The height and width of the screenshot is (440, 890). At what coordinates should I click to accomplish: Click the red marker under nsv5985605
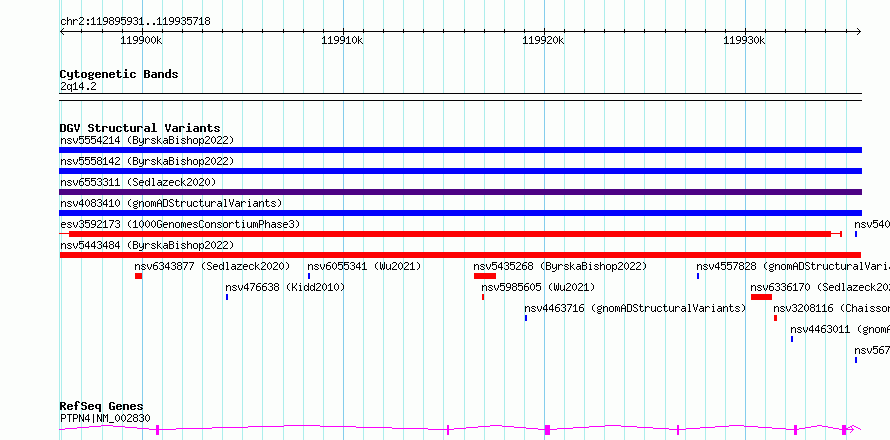click(483, 297)
